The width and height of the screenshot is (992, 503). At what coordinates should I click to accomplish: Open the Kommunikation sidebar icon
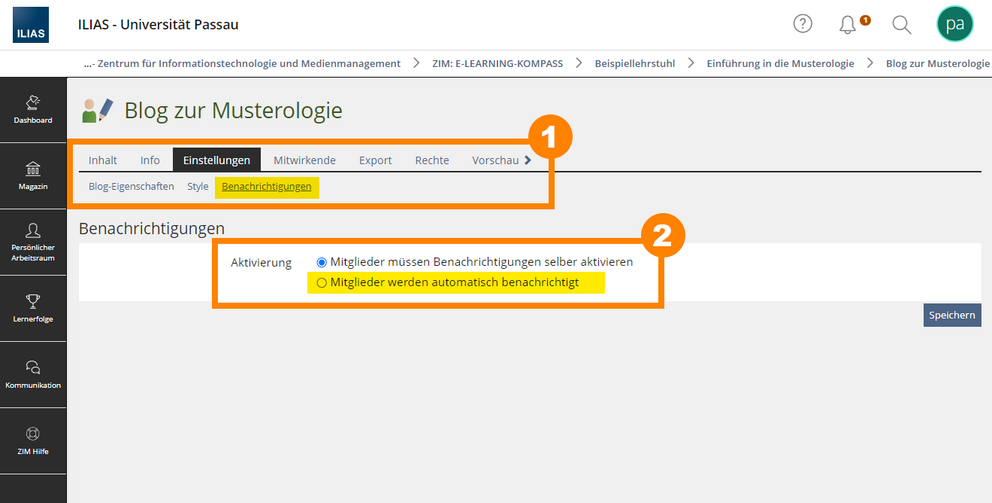tap(33, 375)
